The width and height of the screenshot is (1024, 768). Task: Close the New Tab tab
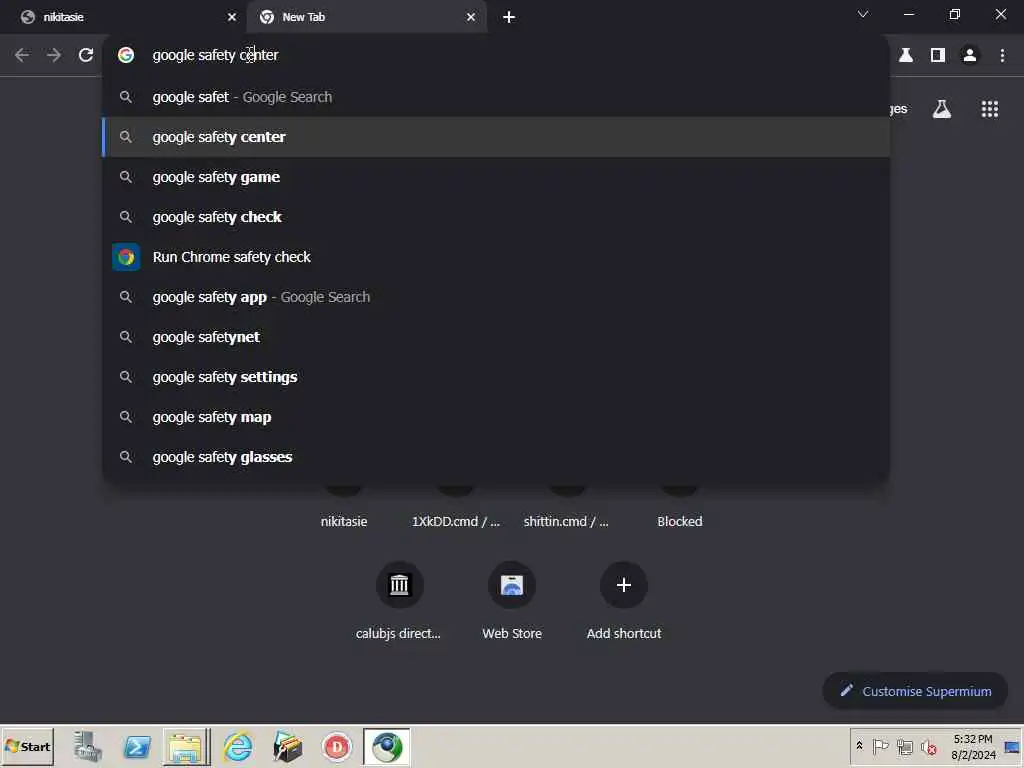[471, 17]
